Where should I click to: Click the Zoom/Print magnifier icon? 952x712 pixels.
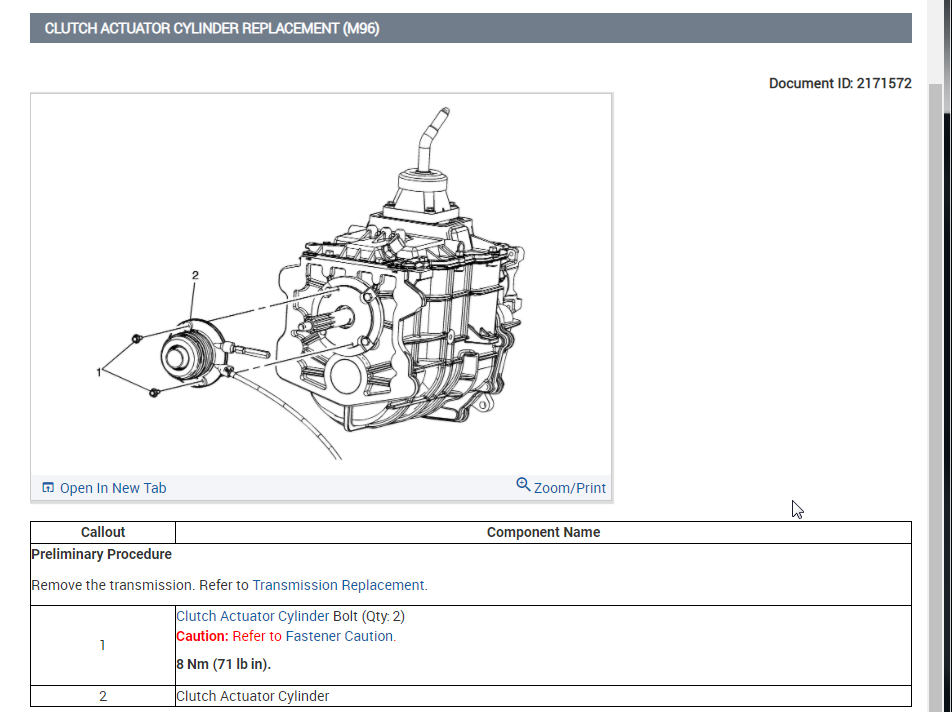(523, 485)
